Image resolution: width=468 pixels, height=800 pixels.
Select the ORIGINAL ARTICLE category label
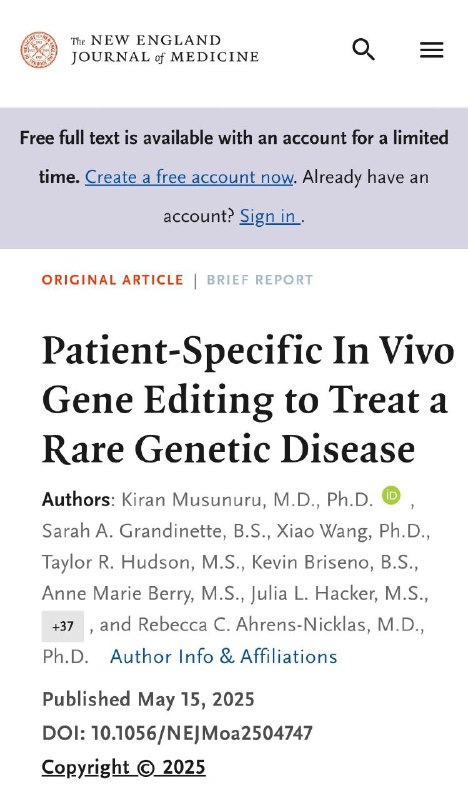(112, 280)
